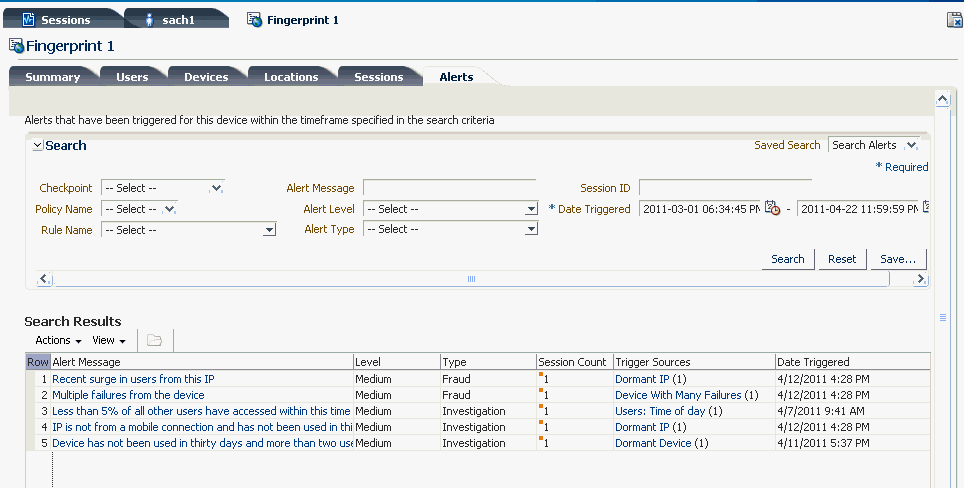This screenshot has width=964, height=488.
Task: Open the Policy Name dropdown
Action: tap(170, 209)
